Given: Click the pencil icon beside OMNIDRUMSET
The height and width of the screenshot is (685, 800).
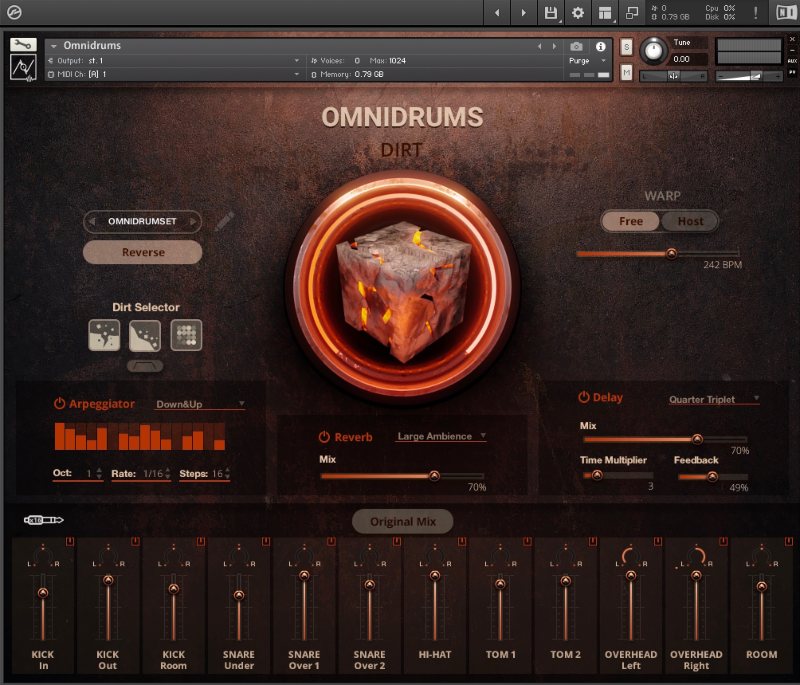Looking at the screenshot, I should click(222, 221).
